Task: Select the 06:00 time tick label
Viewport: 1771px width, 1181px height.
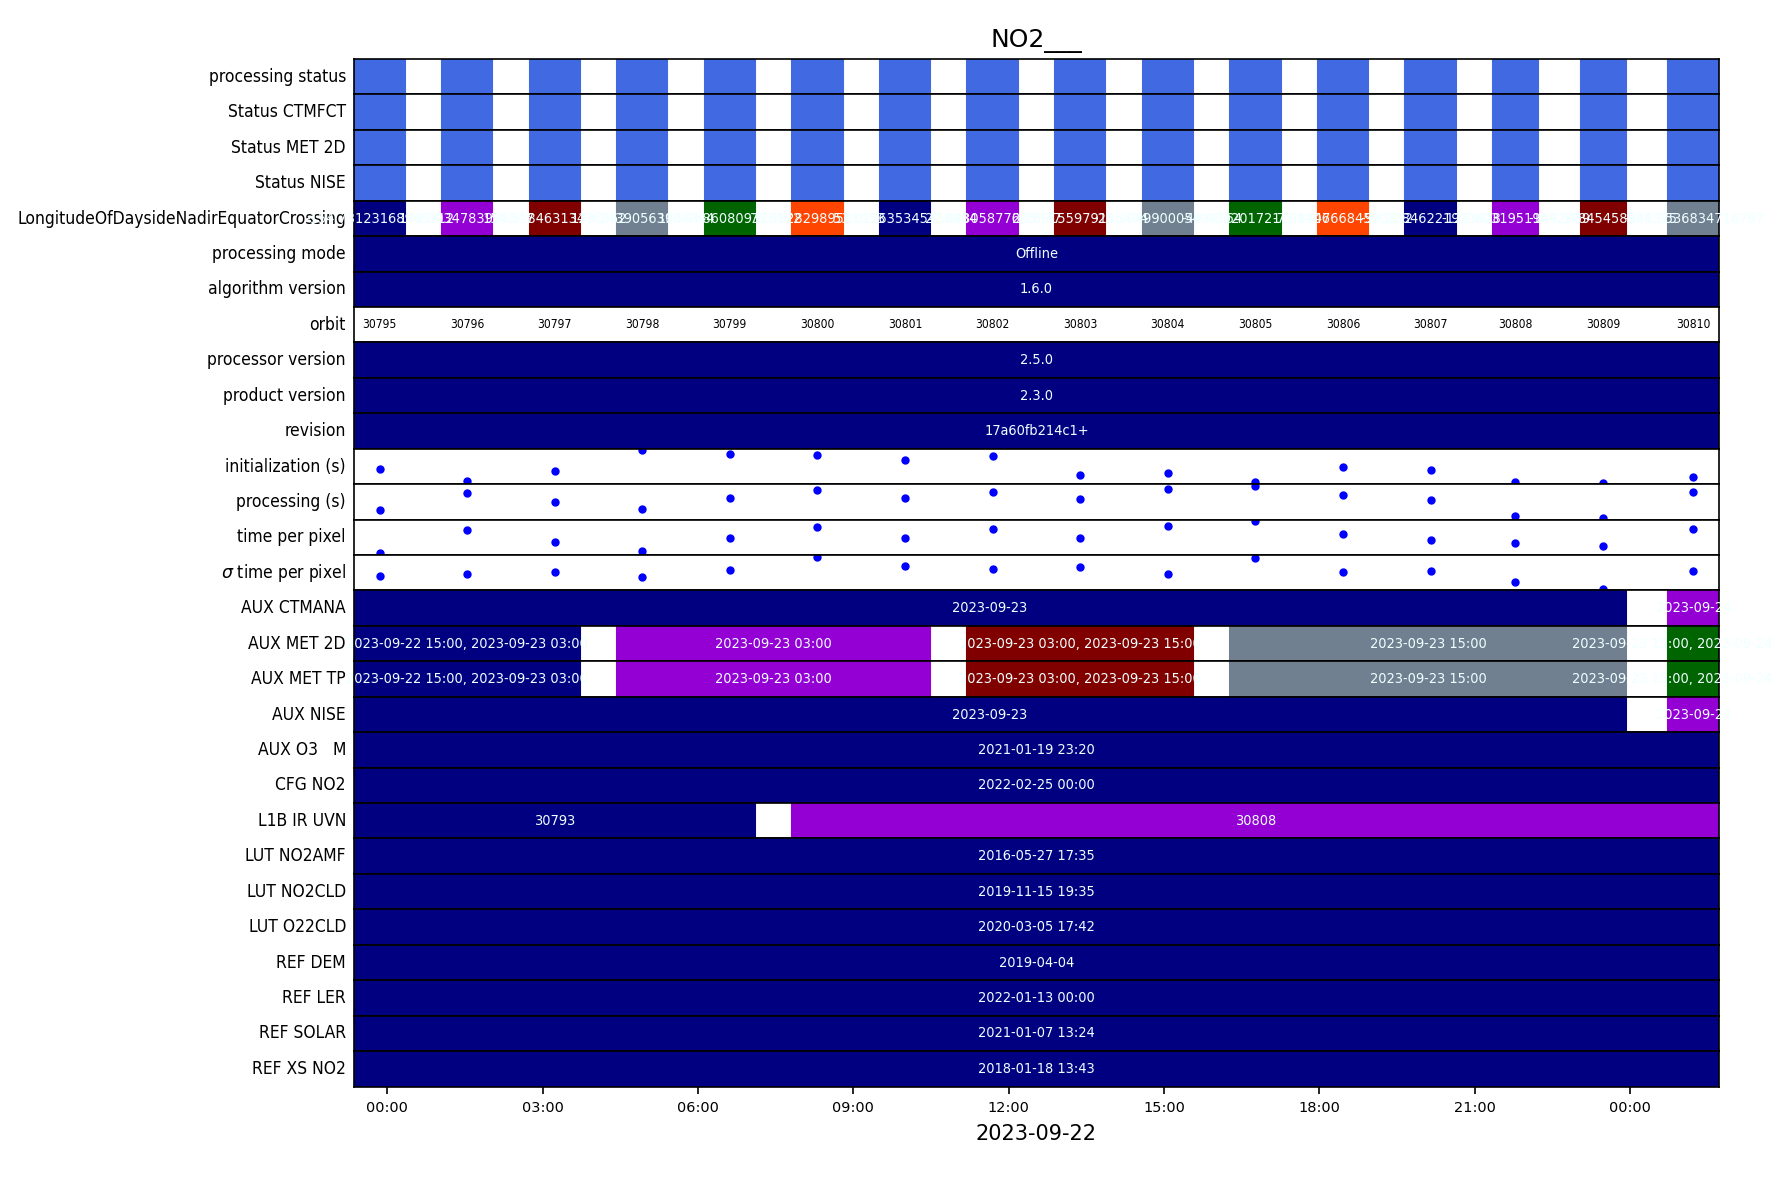Action: (x=697, y=1107)
